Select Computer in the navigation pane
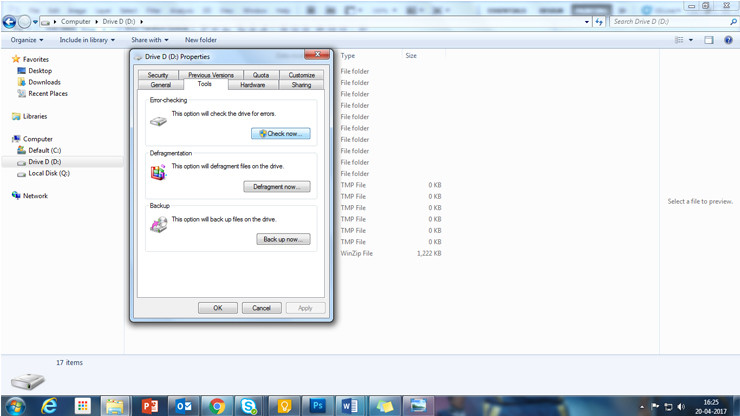 point(38,139)
